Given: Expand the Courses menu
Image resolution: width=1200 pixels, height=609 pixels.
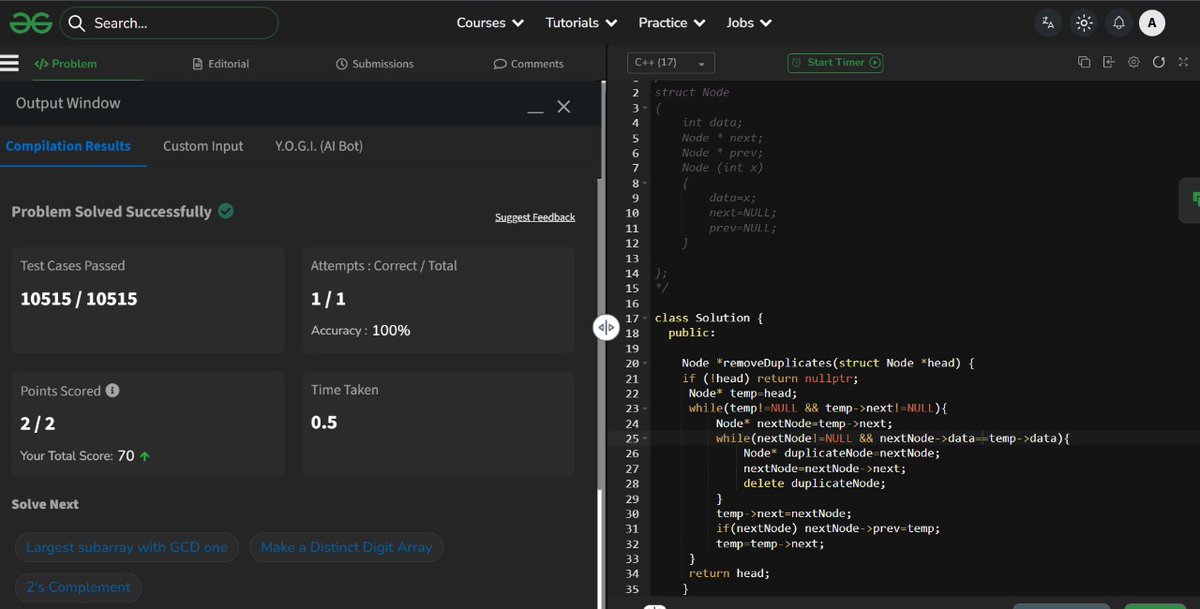Looking at the screenshot, I should point(490,22).
